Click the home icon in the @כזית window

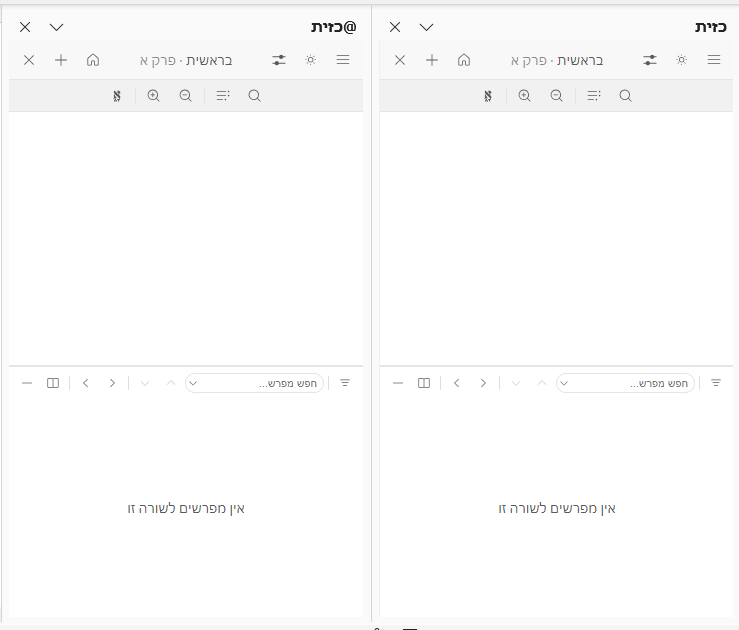pos(93,60)
